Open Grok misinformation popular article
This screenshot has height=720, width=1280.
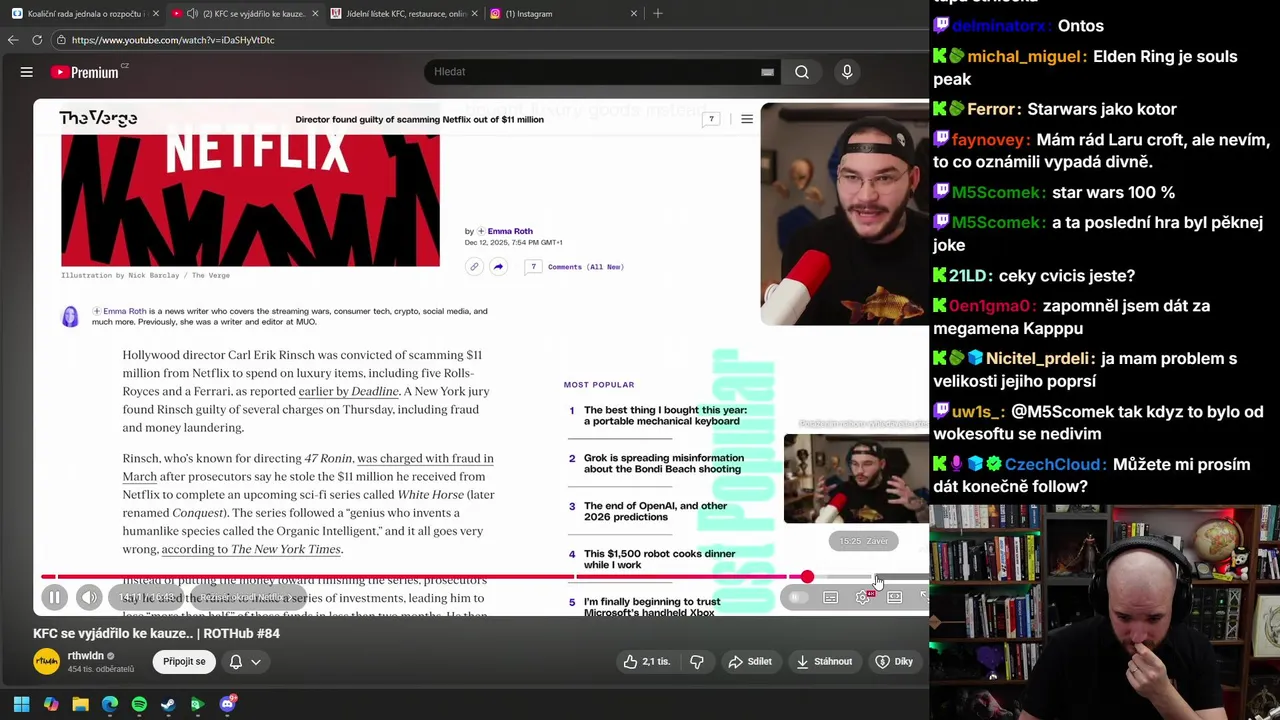click(663, 463)
